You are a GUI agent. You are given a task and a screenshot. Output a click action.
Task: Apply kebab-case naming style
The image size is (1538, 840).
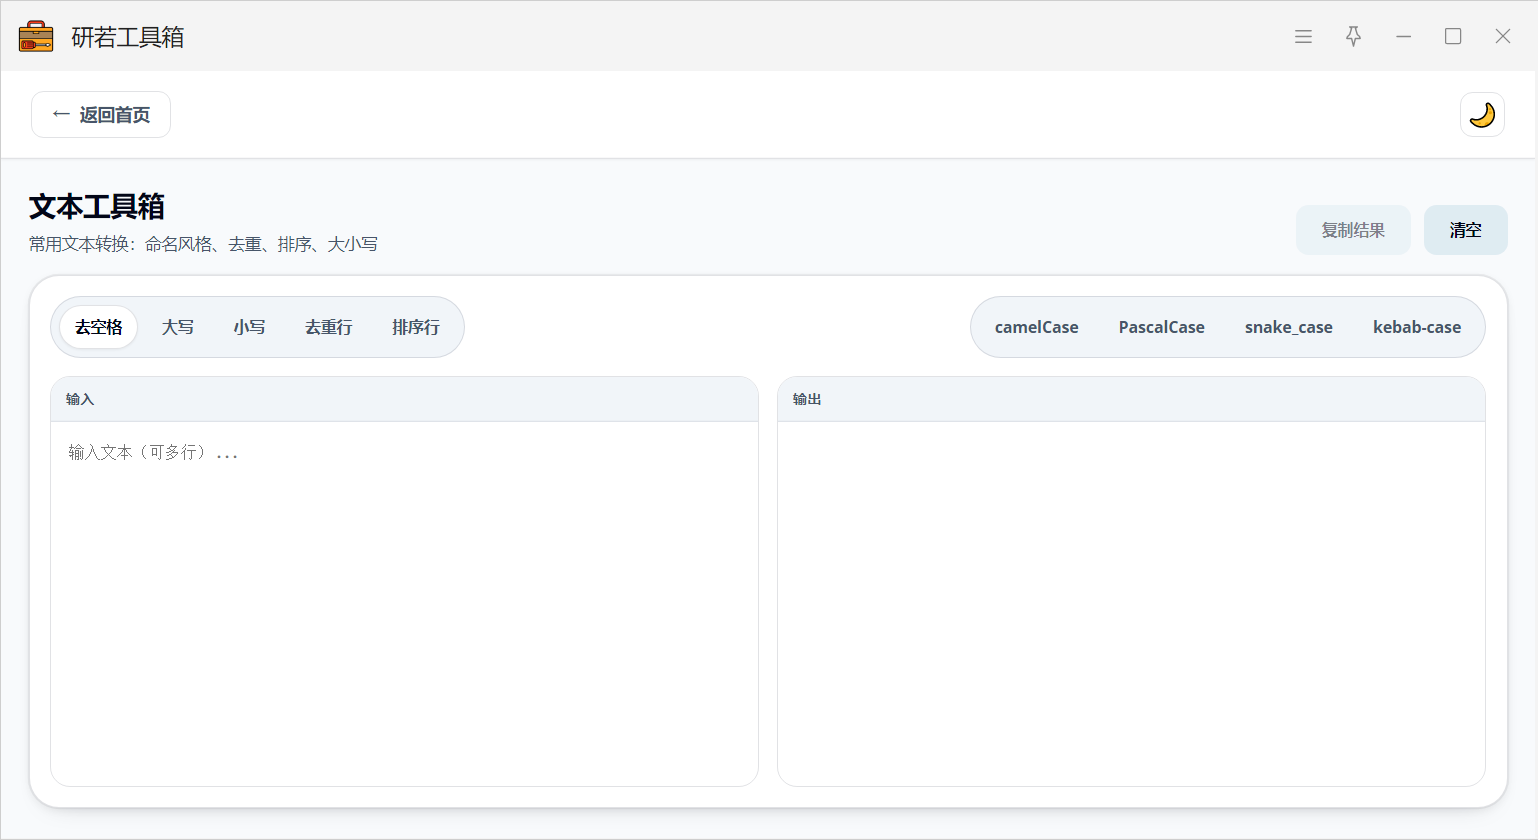[x=1416, y=327]
